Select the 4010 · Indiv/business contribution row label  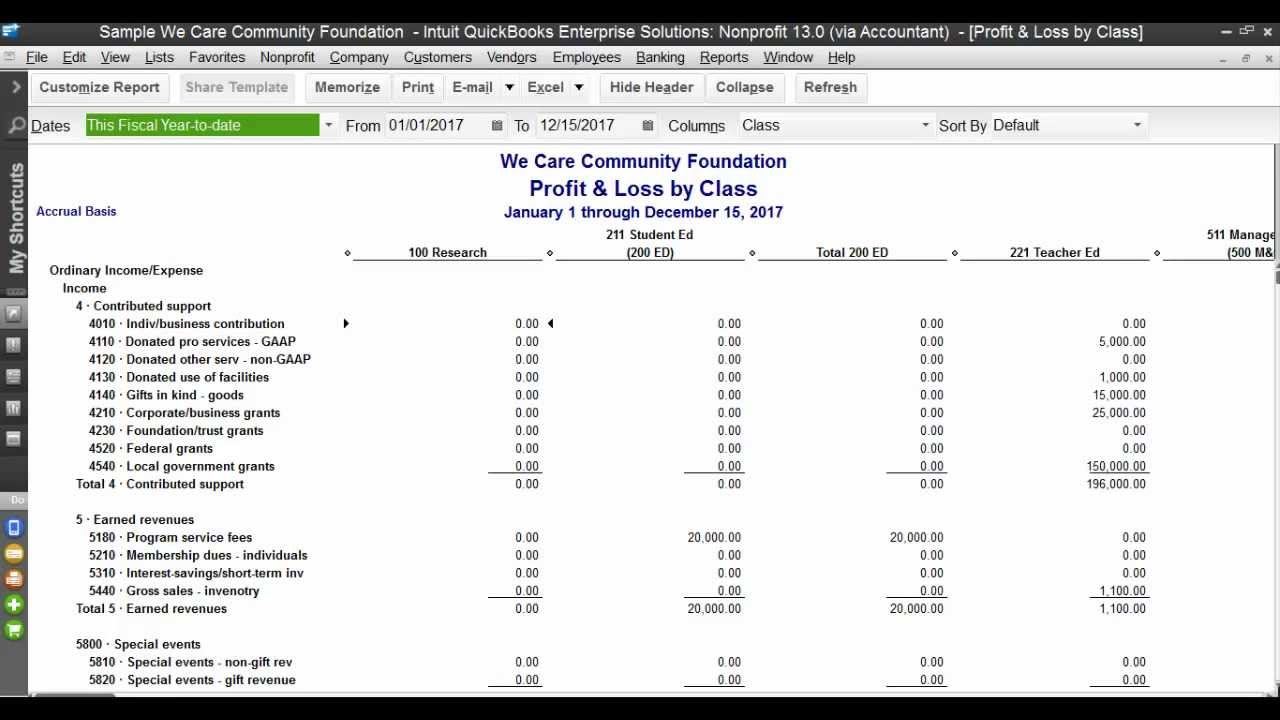186,324
